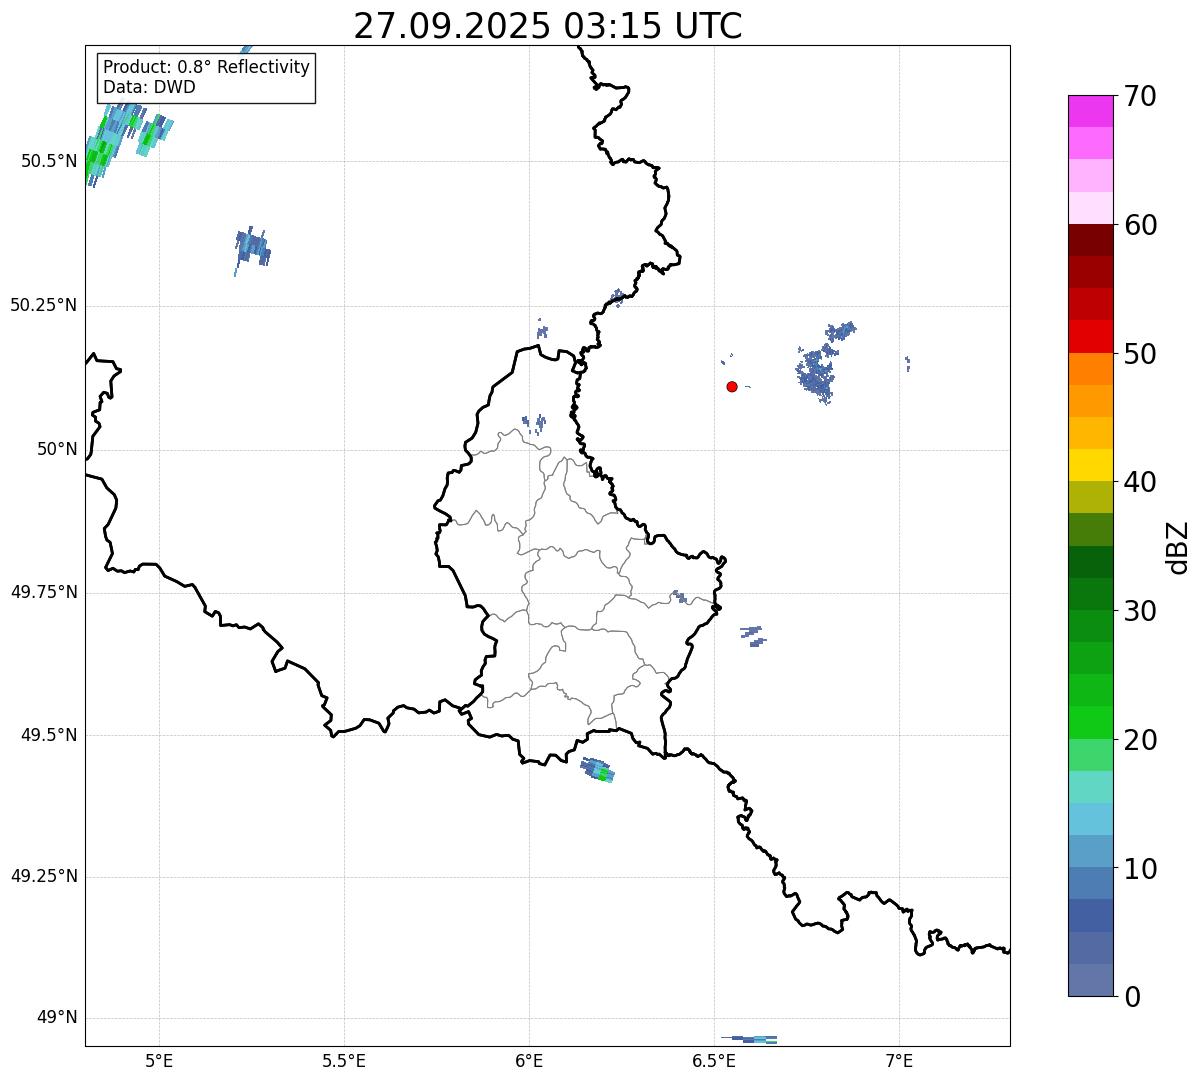This screenshot has height=1081, width=1202.
Task: Click the red station marker dot
Action: point(732,386)
